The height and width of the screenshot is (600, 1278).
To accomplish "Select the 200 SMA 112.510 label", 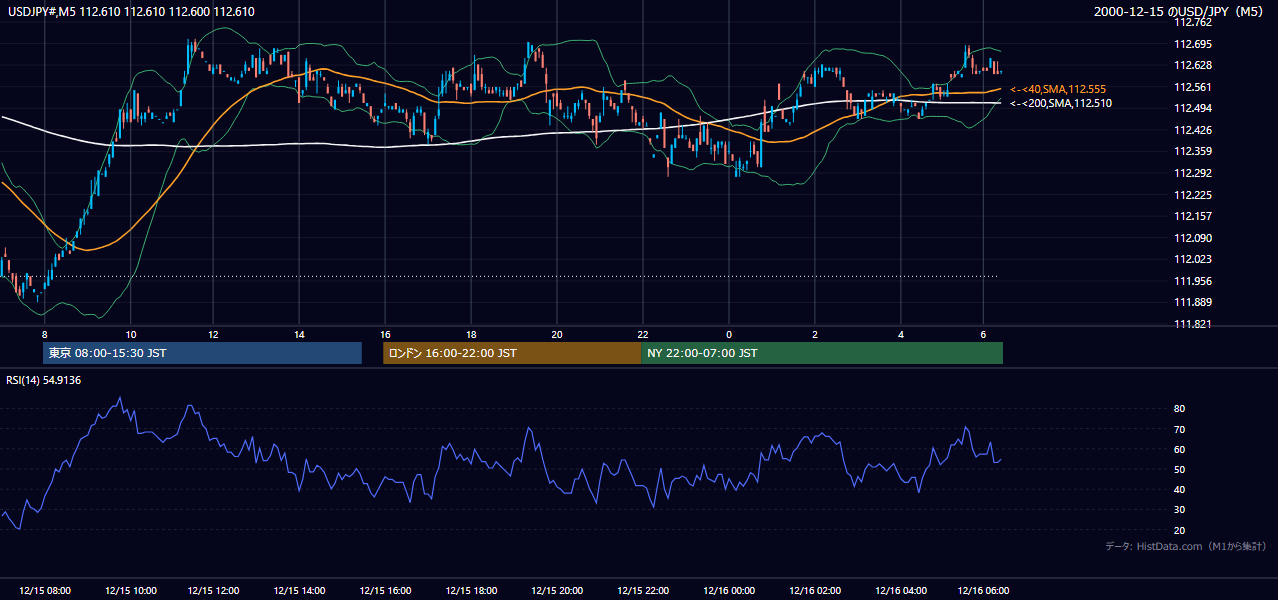I will coord(1060,103).
